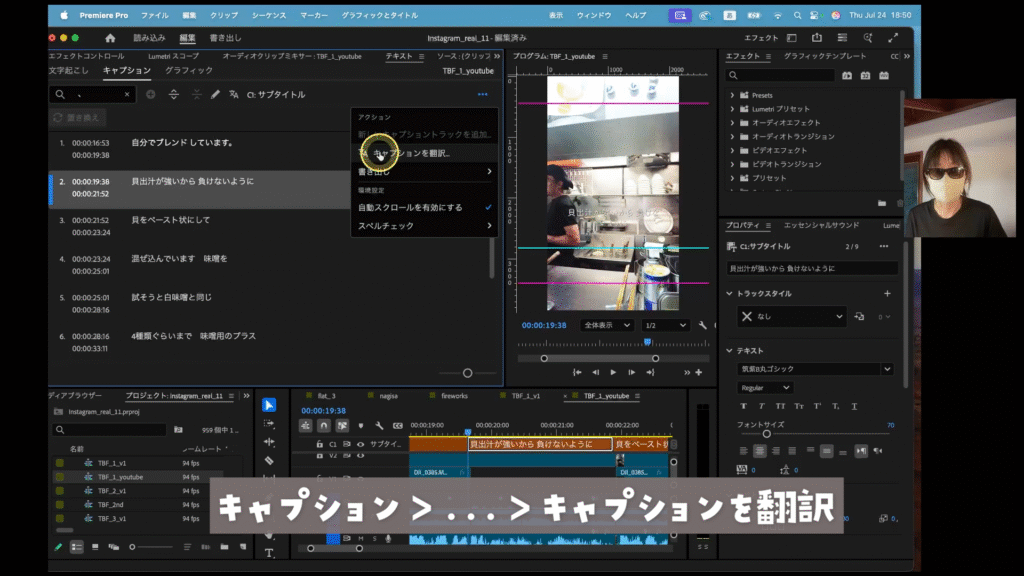Play the program monitor video

(613, 372)
